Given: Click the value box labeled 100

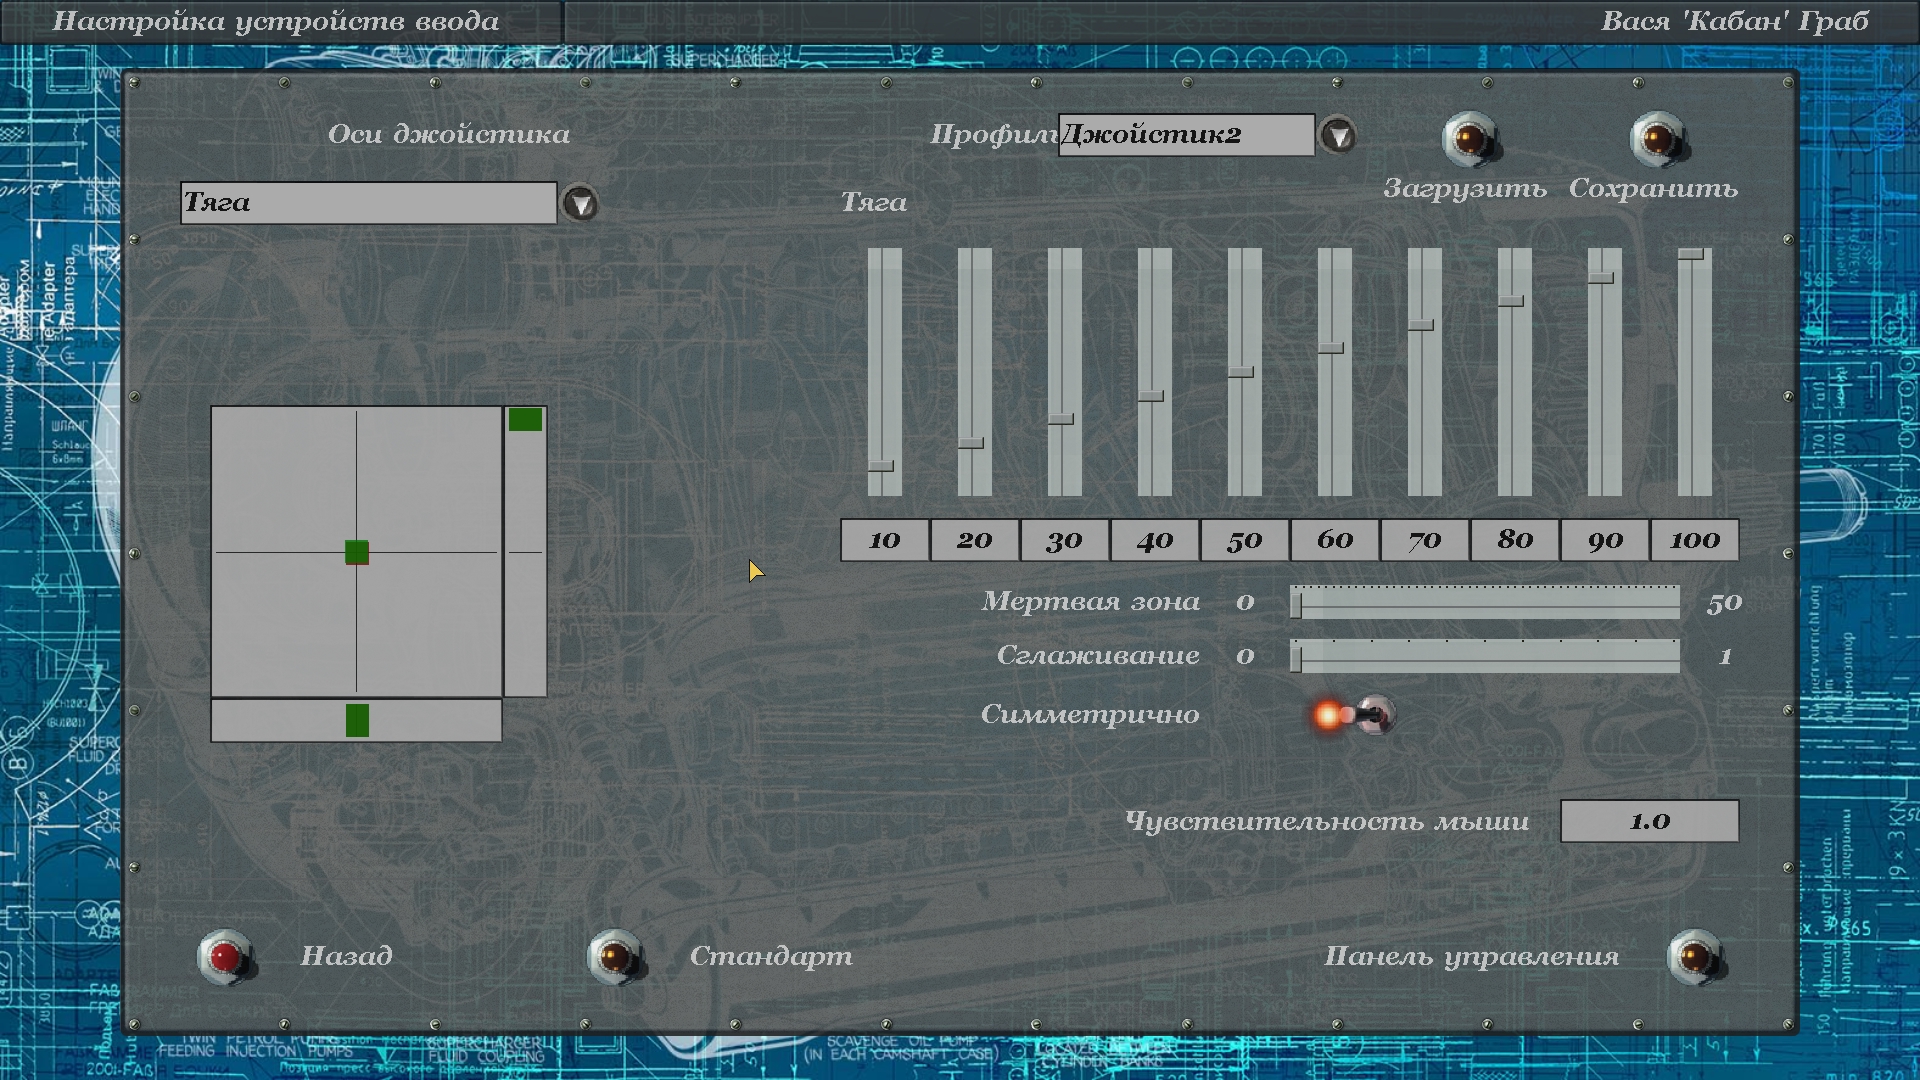Looking at the screenshot, I should 1694,540.
